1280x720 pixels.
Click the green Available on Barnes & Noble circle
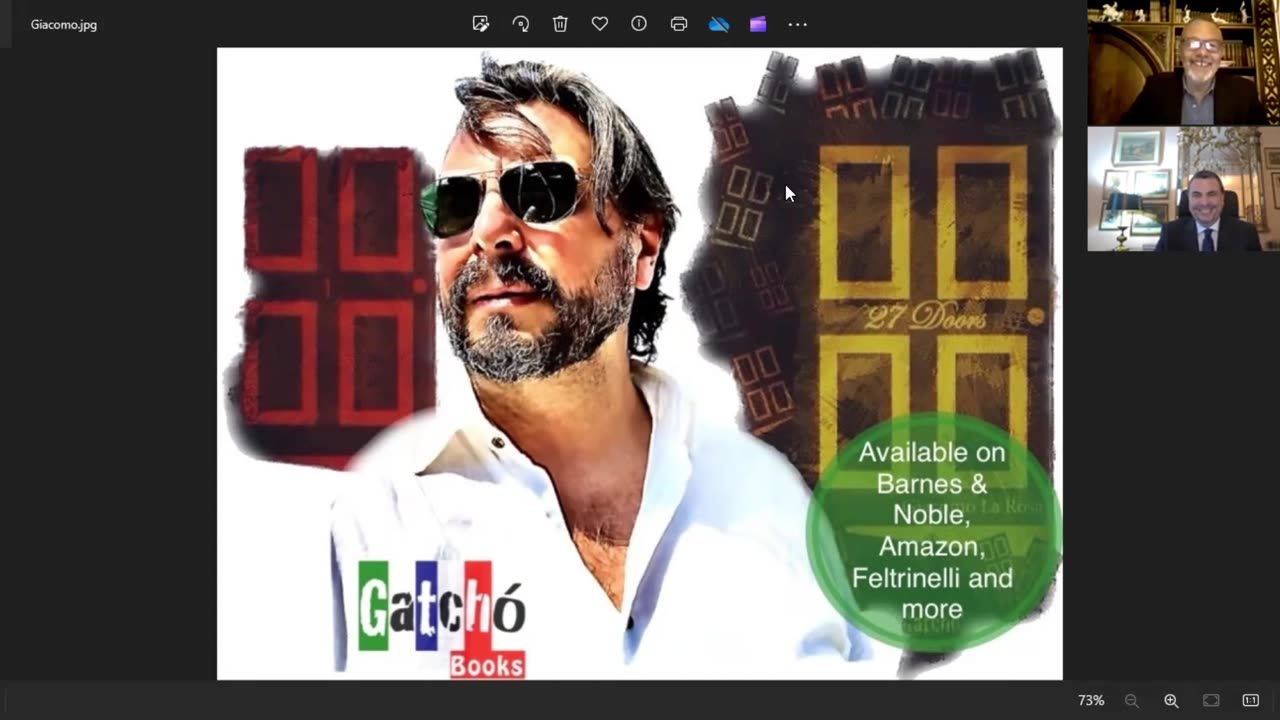933,532
